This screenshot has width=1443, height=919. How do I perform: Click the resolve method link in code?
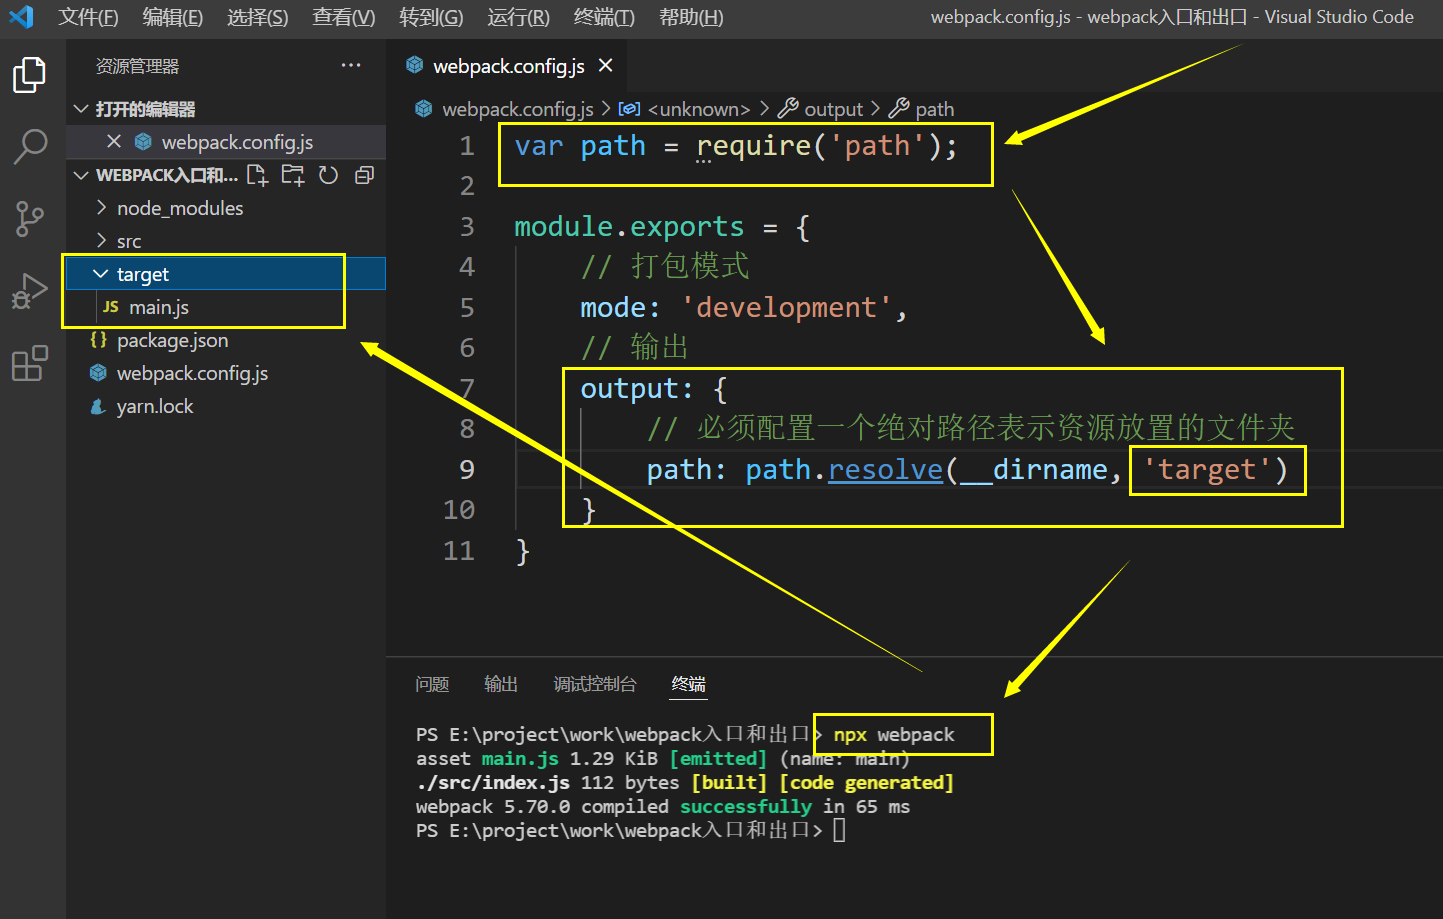click(886, 469)
